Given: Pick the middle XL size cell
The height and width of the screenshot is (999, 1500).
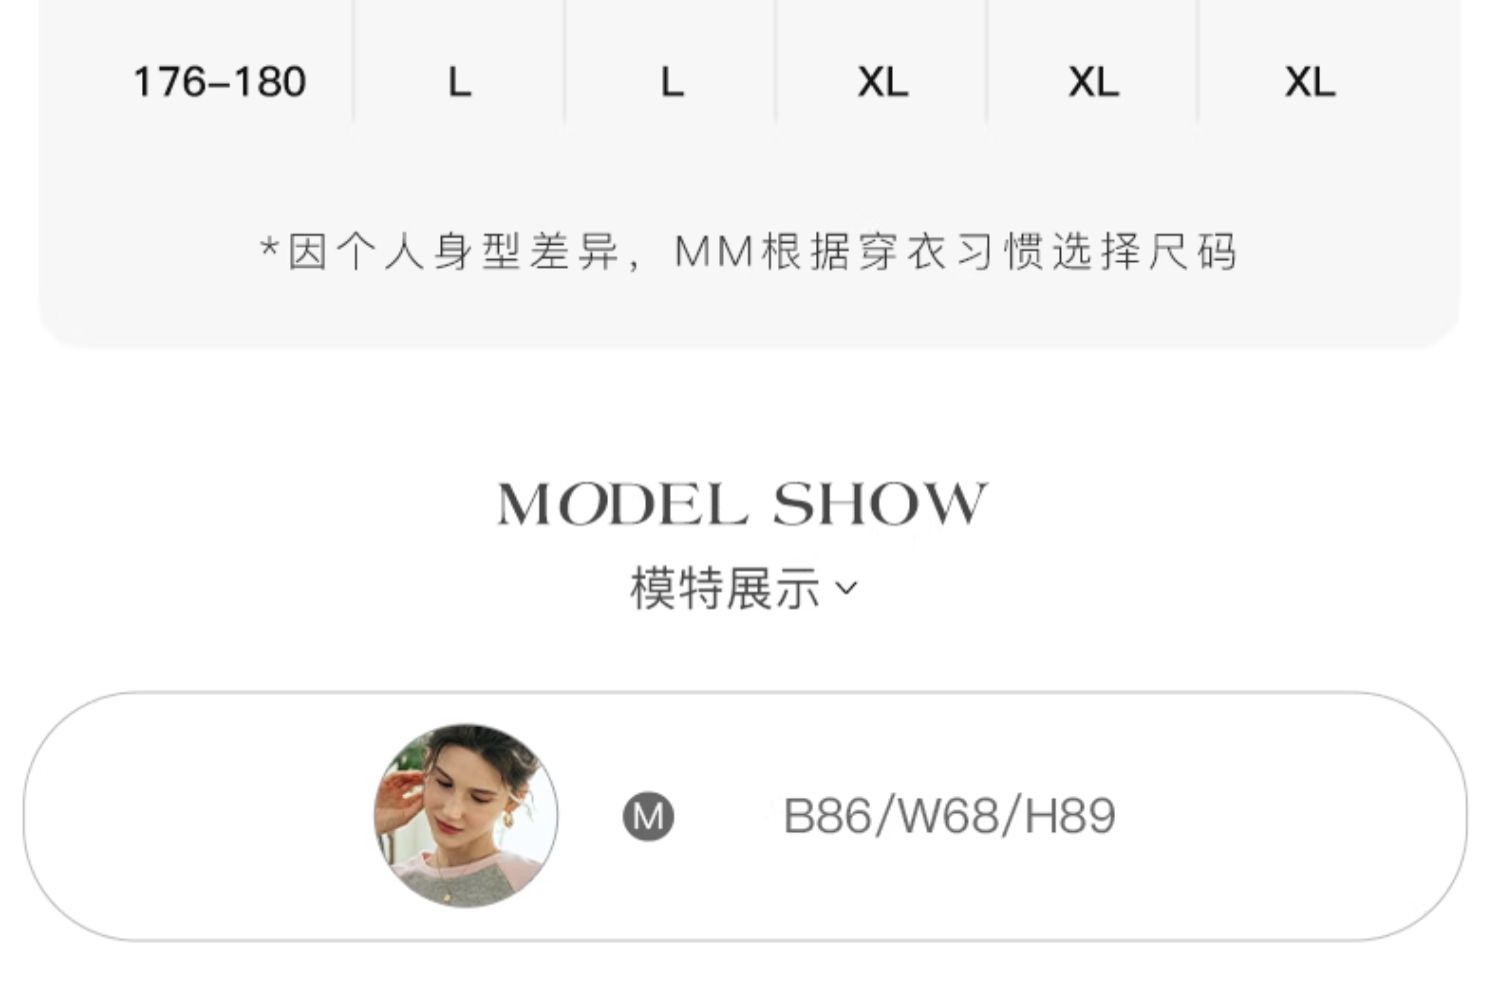Looking at the screenshot, I should point(1094,82).
